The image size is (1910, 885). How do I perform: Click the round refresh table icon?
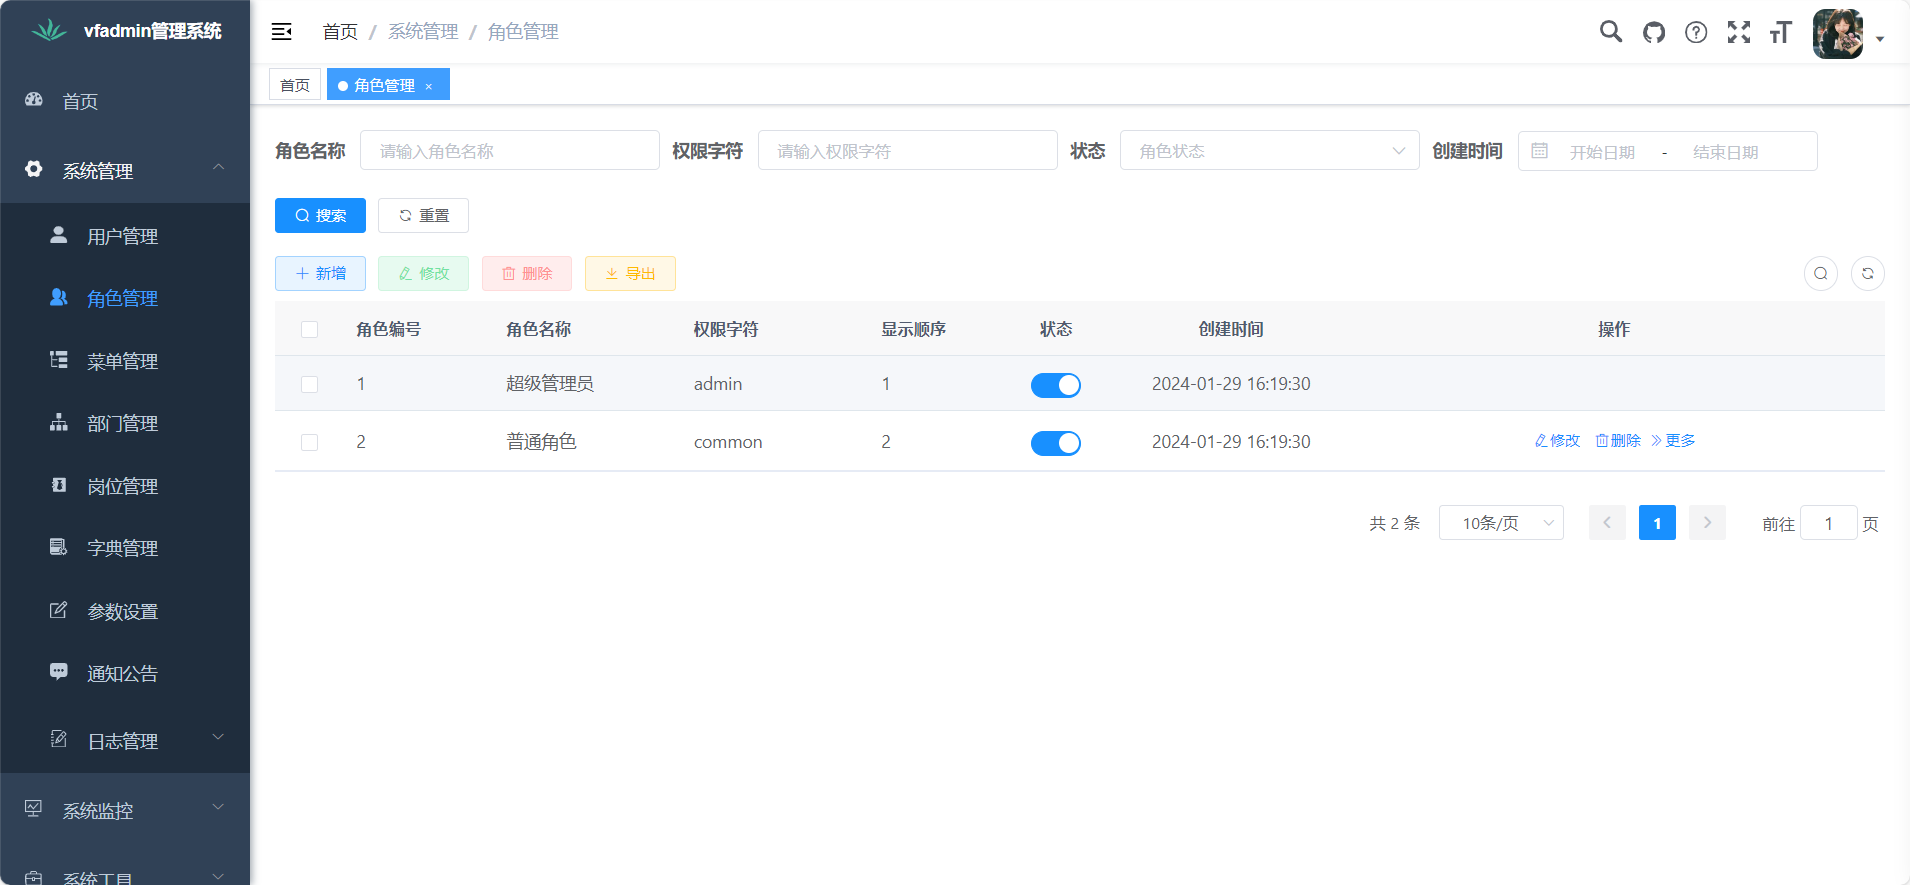[x=1867, y=273]
